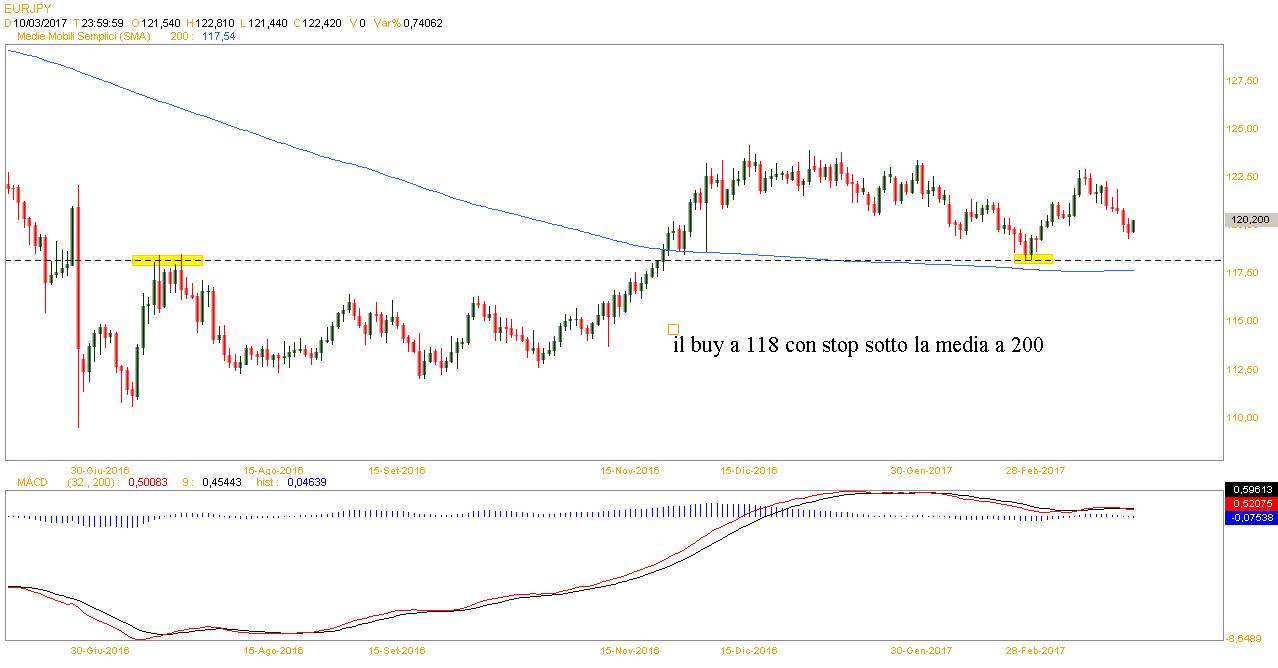Image resolution: width=1278 pixels, height=668 pixels.
Task: Click the 125,00 price axis label
Action: tap(1243, 128)
